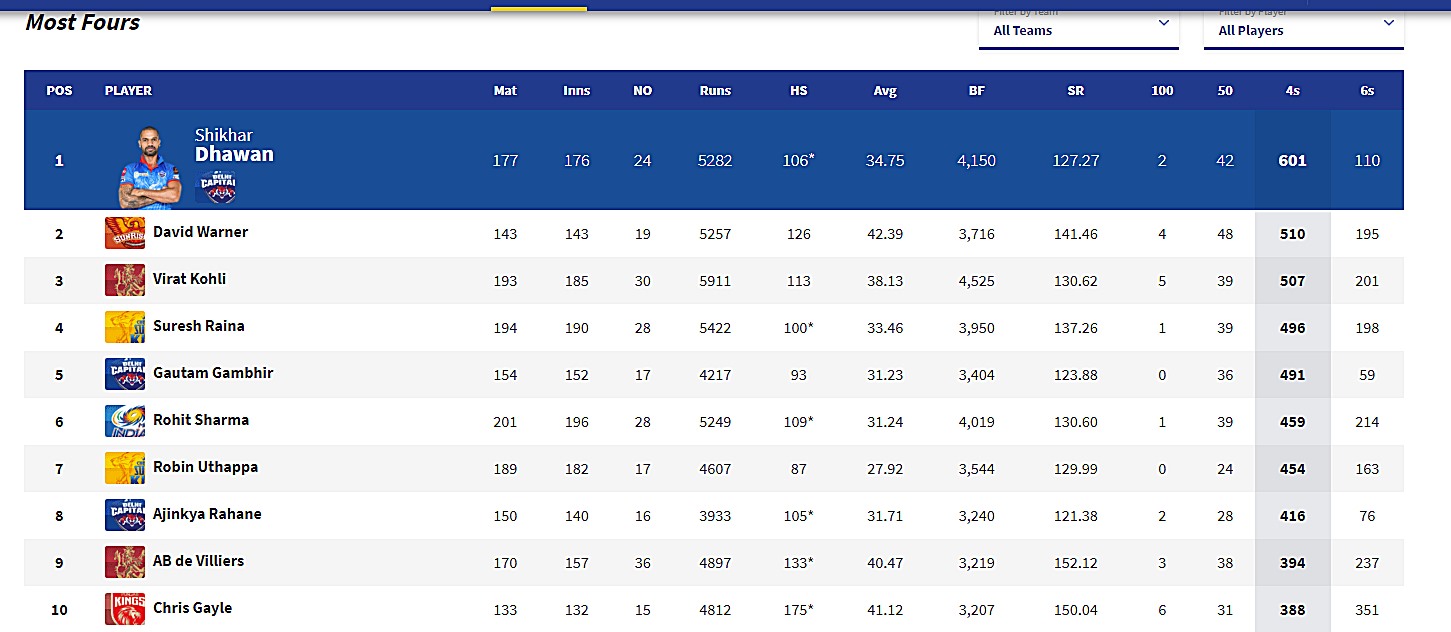Image resolution: width=1451 pixels, height=632 pixels.
Task: Click the team logo beside Suresh Raina
Action: coord(125,328)
